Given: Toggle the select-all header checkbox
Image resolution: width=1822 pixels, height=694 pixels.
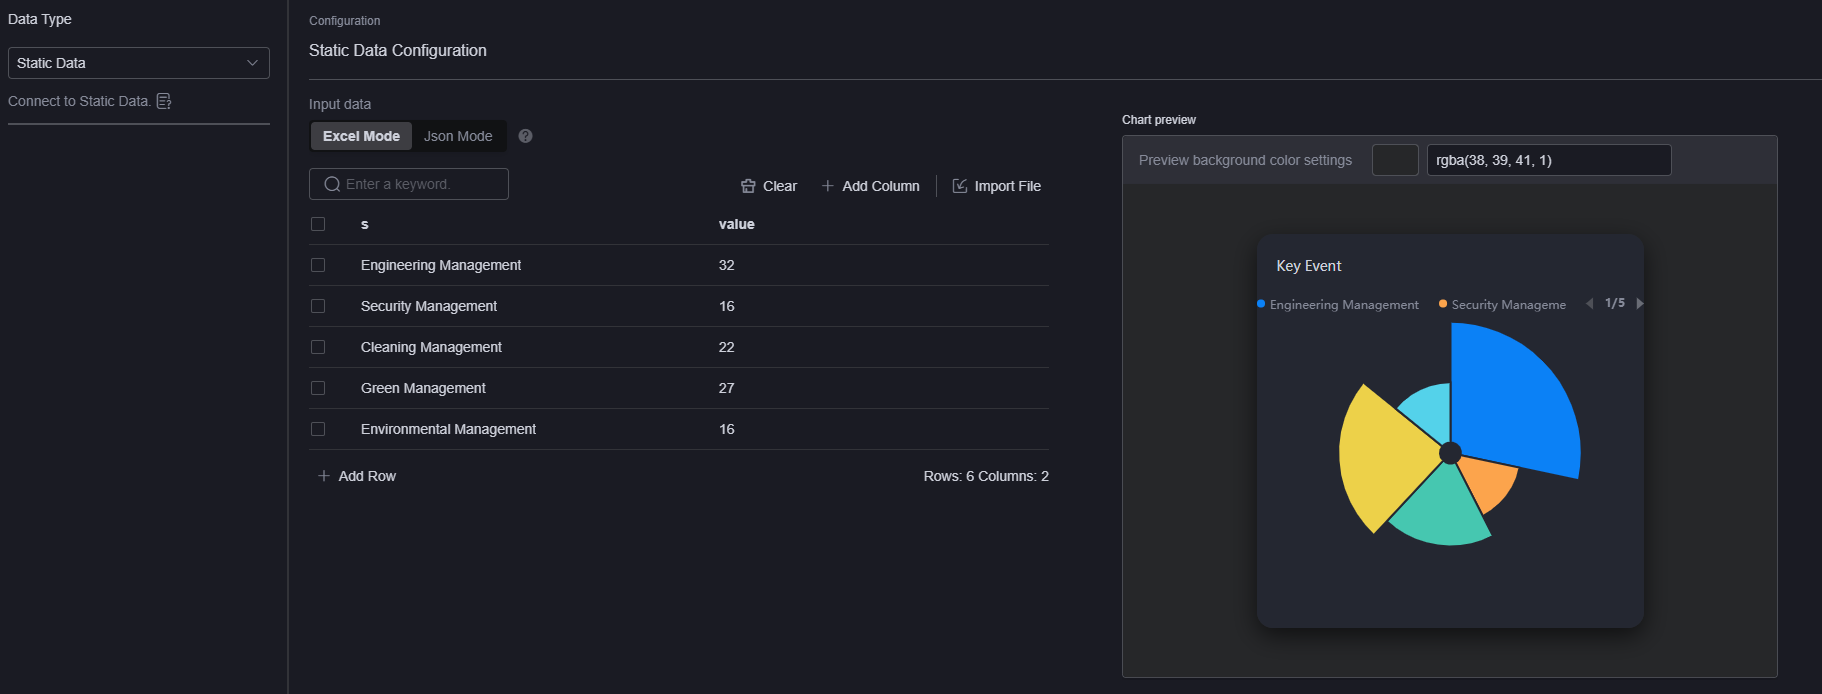Looking at the screenshot, I should point(318,224).
